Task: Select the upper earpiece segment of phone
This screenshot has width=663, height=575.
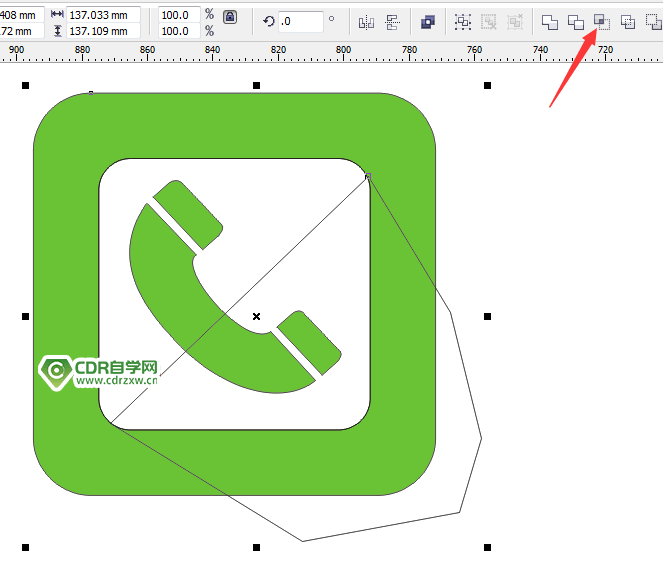Action: coord(188,215)
